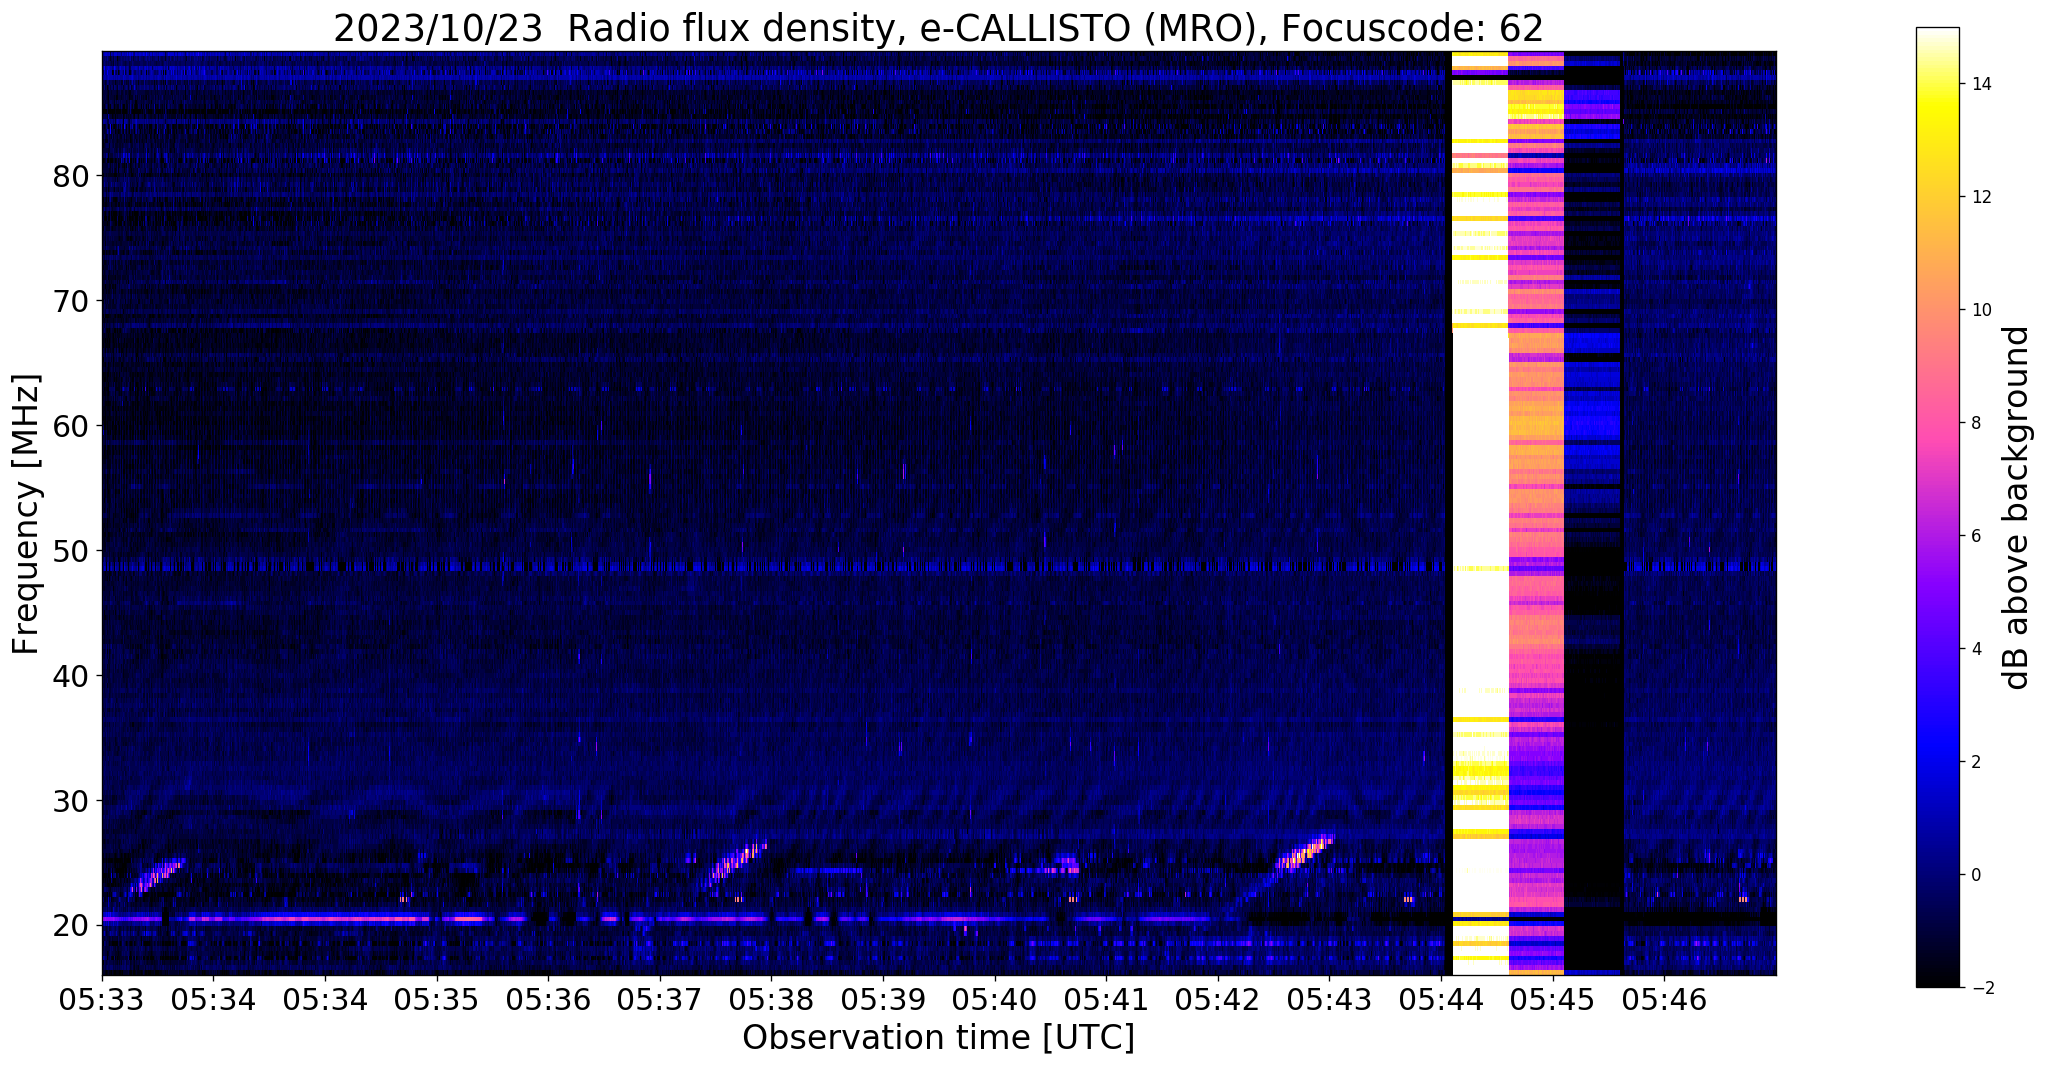Click the colorbar tick label 0
2047x1067 pixels.
[1974, 875]
